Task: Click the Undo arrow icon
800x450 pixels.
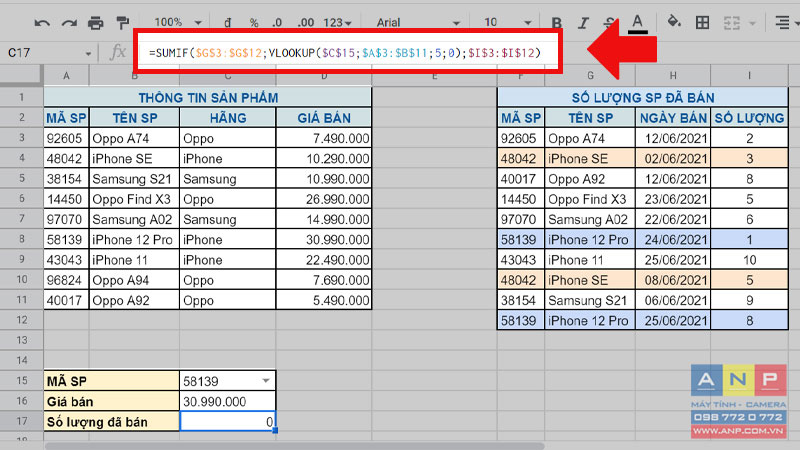Action: (x=42, y=23)
